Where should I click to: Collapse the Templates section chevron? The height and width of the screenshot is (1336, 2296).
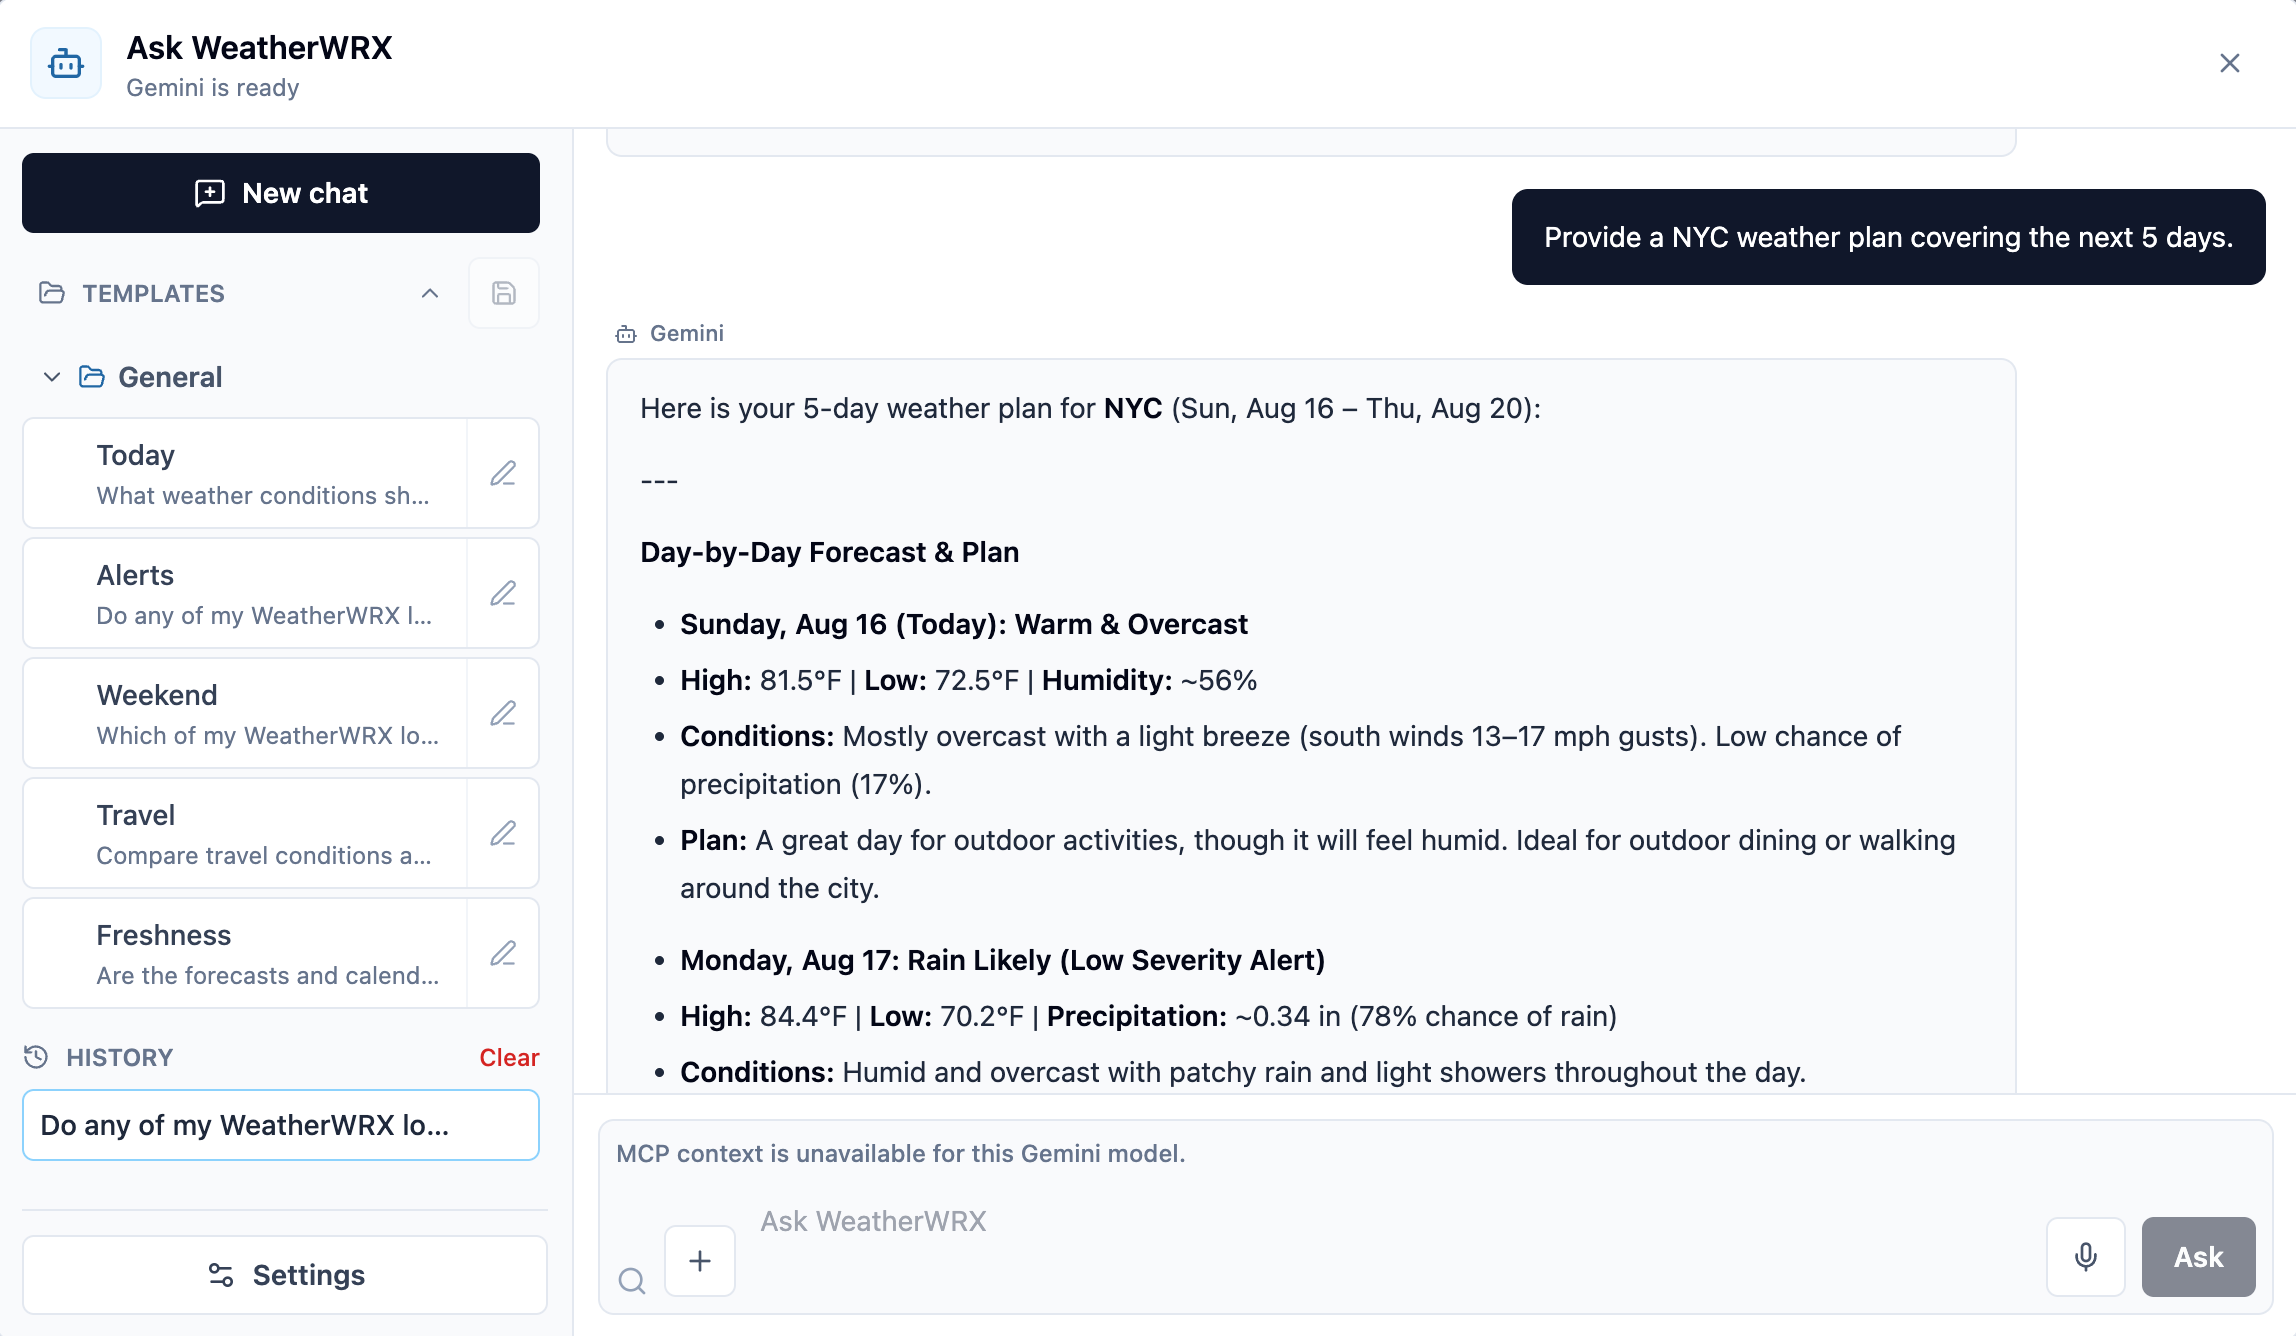click(430, 293)
